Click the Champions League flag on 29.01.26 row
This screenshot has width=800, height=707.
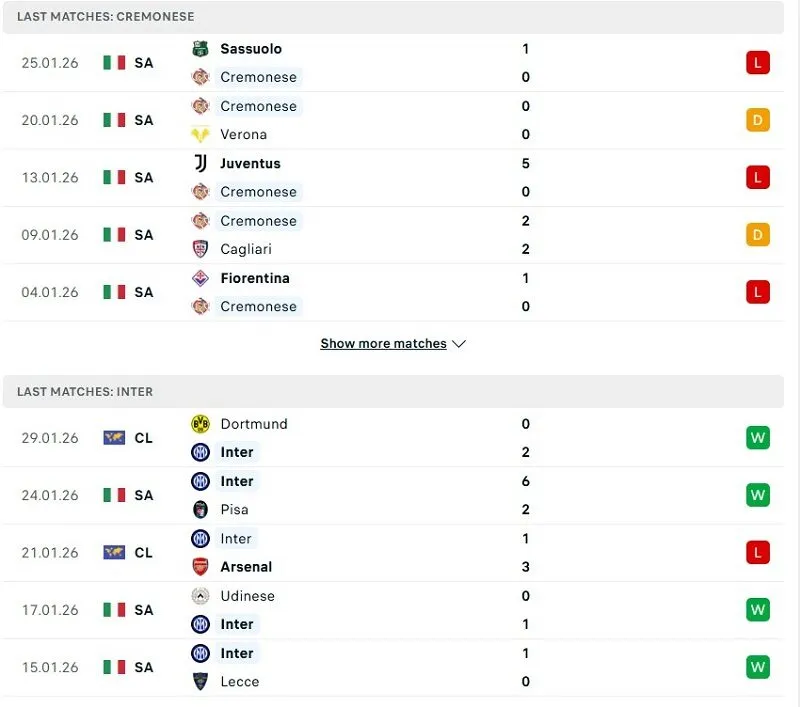pyautogui.click(x=114, y=438)
